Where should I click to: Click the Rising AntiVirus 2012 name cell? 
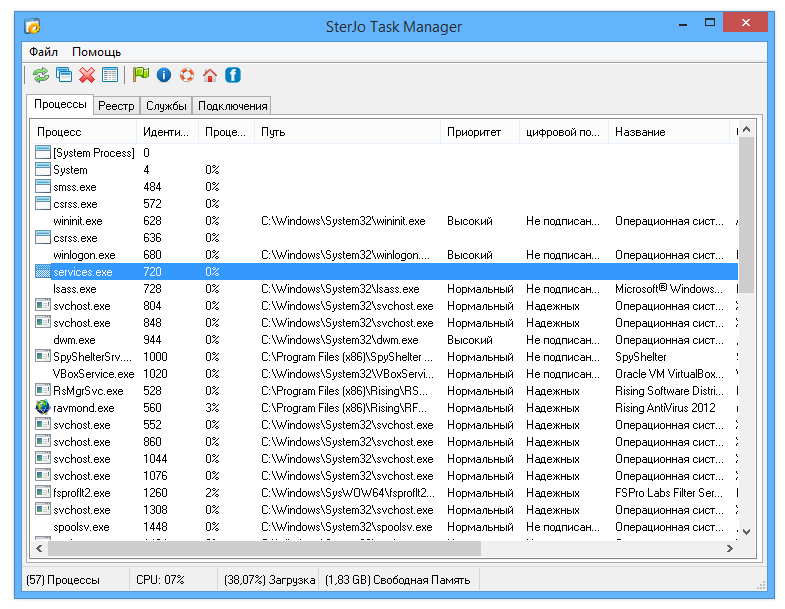tap(665, 408)
